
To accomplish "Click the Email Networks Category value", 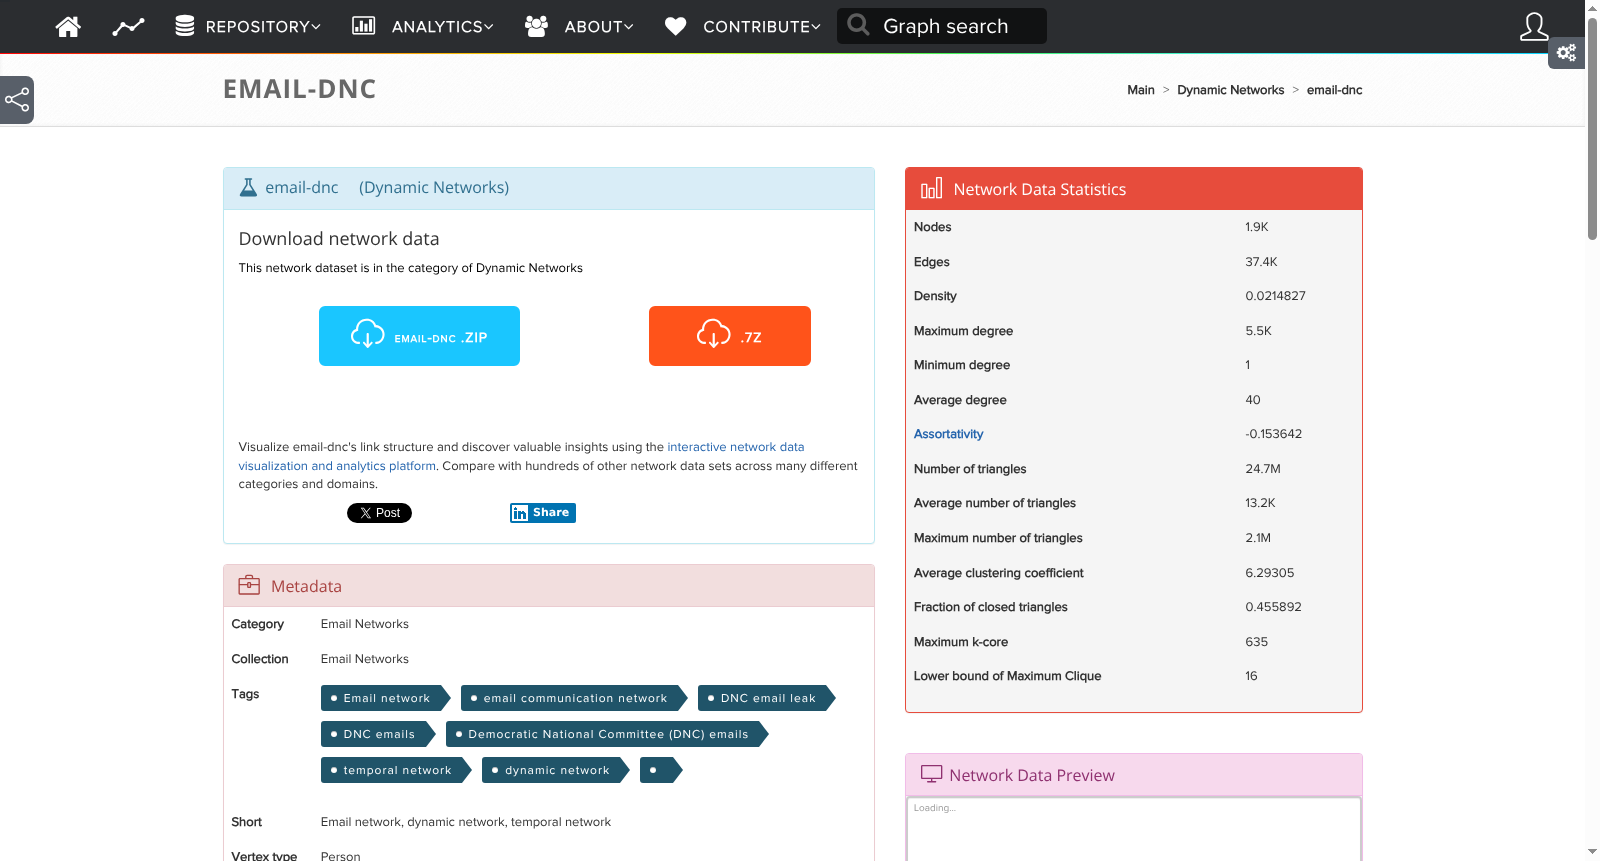I will pyautogui.click(x=365, y=624).
